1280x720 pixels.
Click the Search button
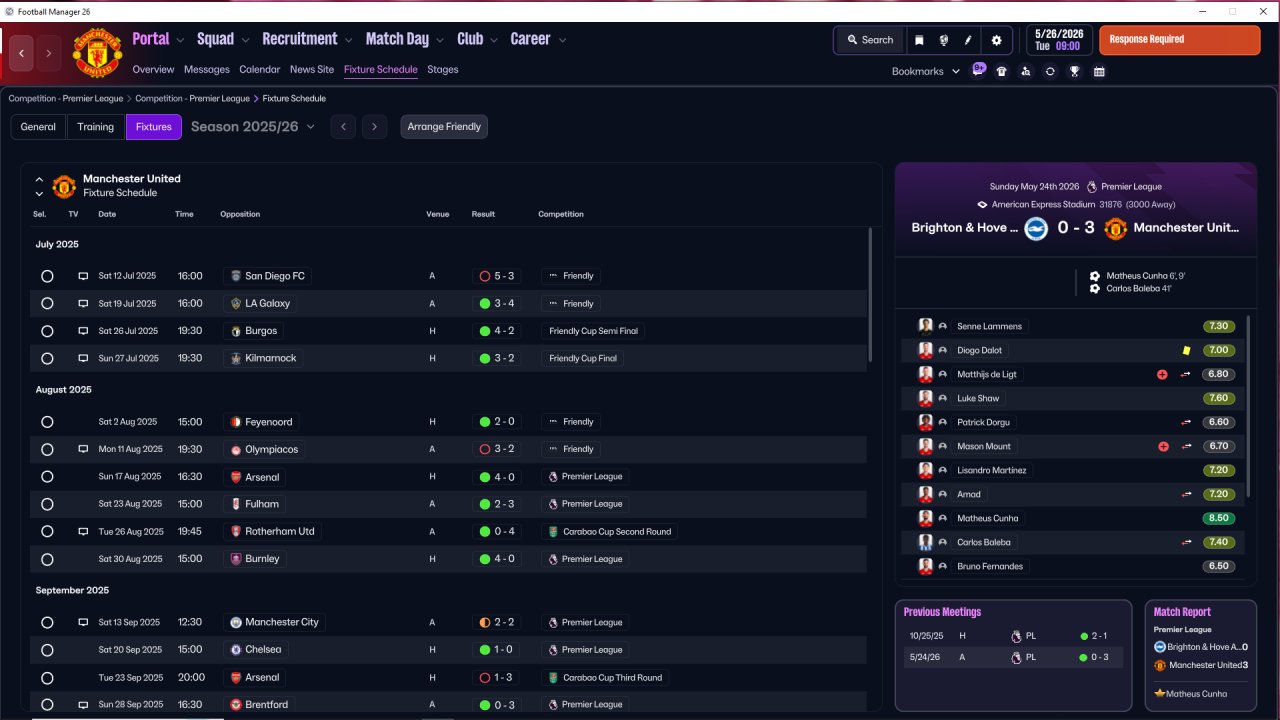tap(869, 40)
